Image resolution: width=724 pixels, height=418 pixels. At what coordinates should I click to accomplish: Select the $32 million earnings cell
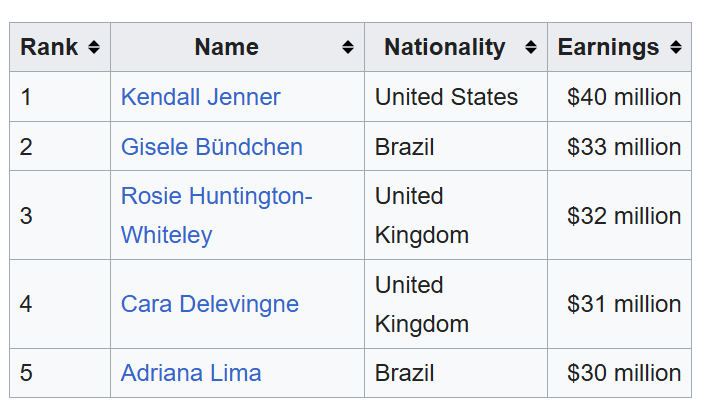coord(619,215)
